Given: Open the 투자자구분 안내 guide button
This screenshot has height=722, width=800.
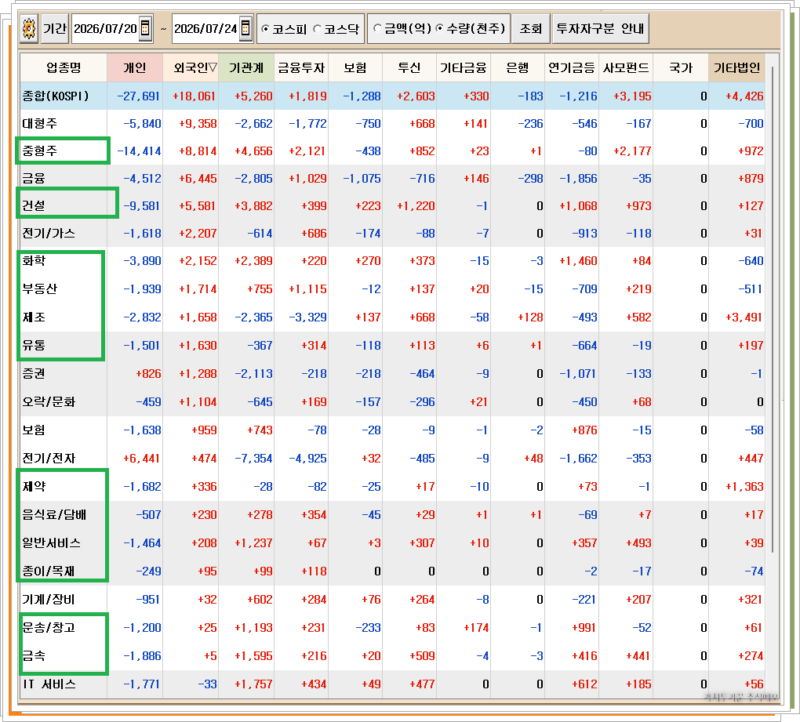Looking at the screenshot, I should coord(600,29).
